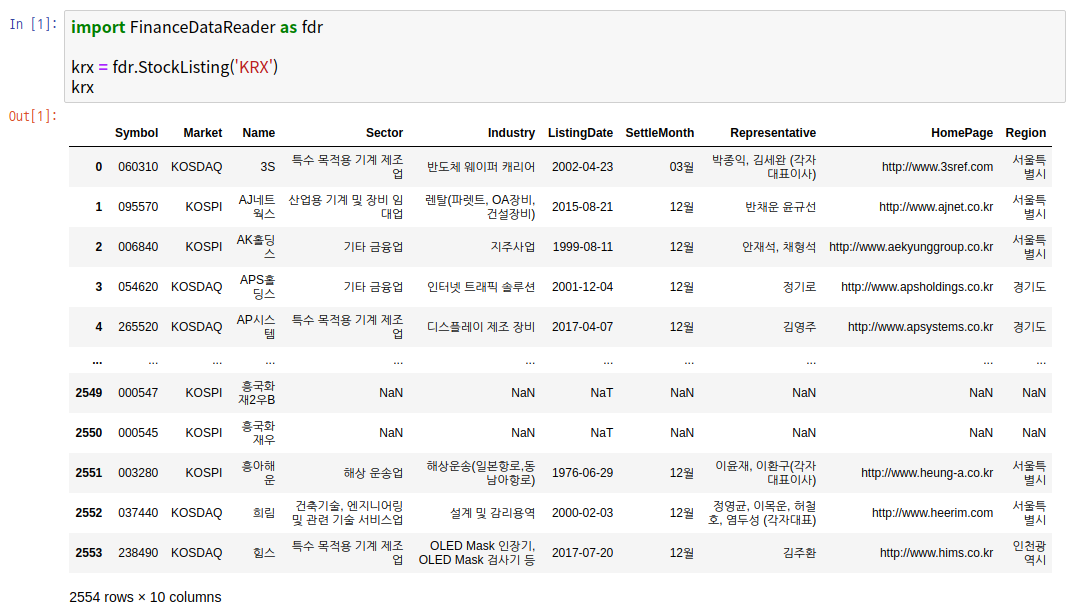Screen dimensions: 1074x615
Task: Select symbol cell 037440
Action: click(x=138, y=513)
